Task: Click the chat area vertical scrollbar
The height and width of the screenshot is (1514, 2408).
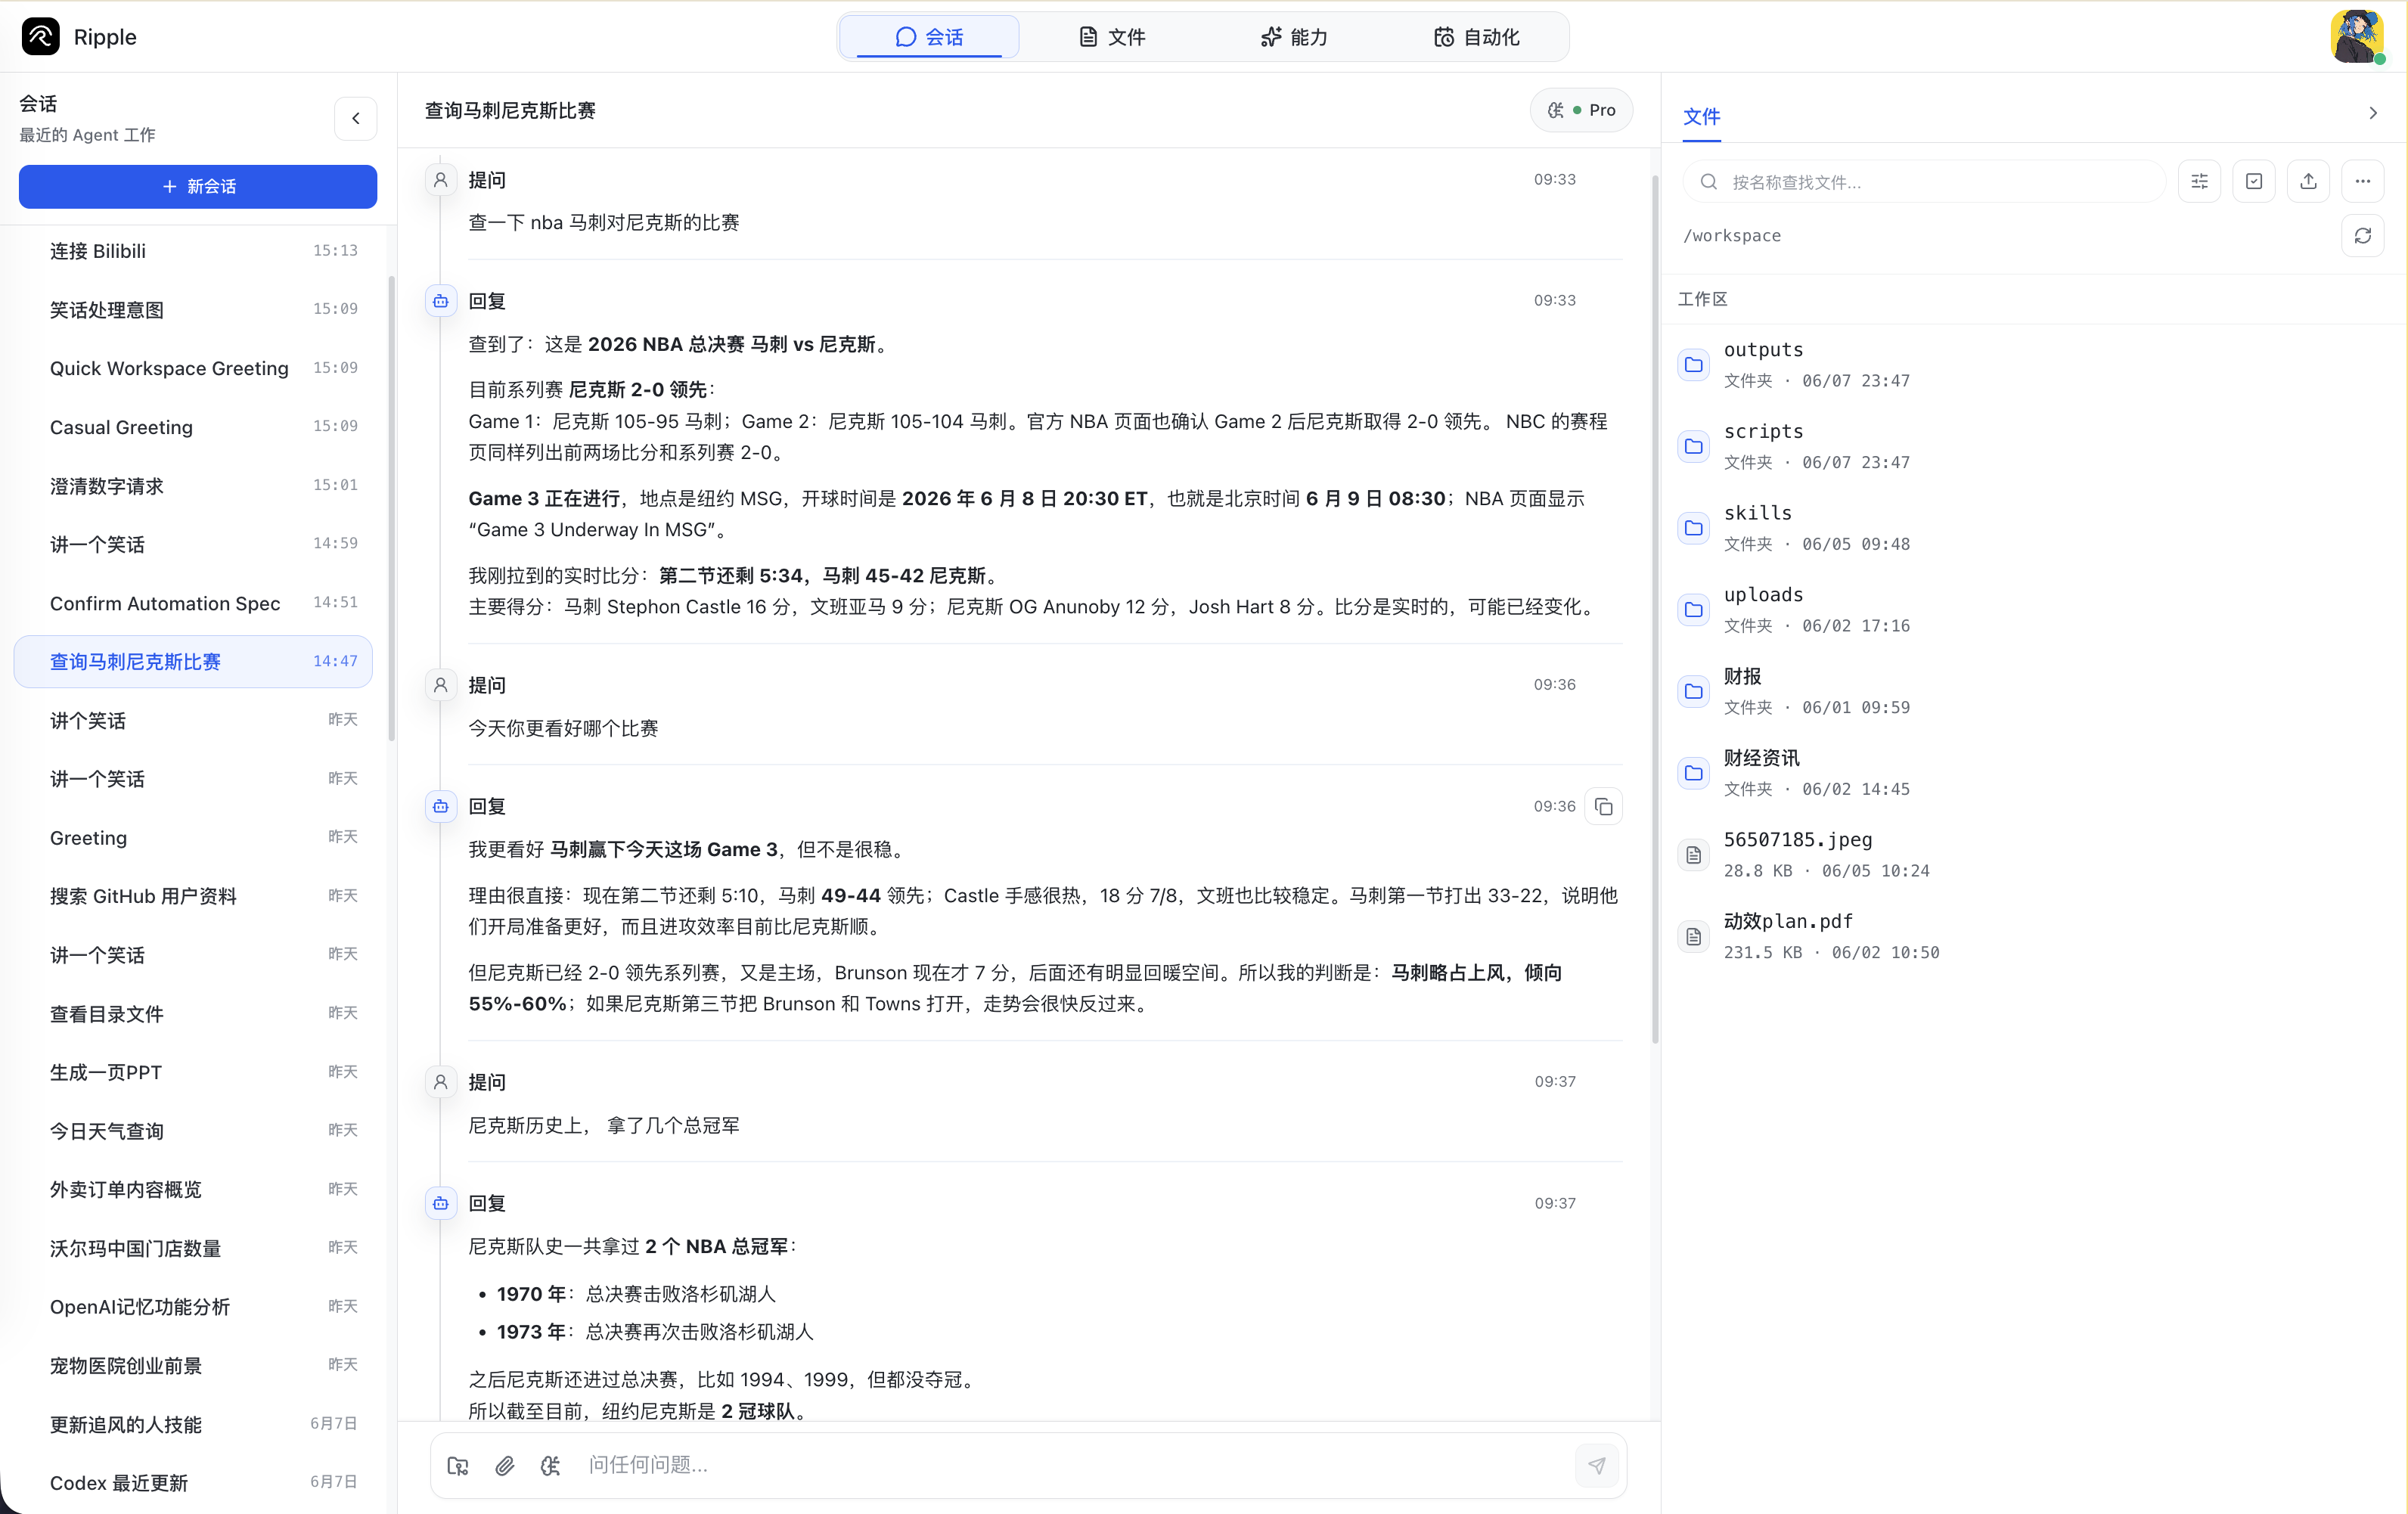Action: click(1655, 610)
